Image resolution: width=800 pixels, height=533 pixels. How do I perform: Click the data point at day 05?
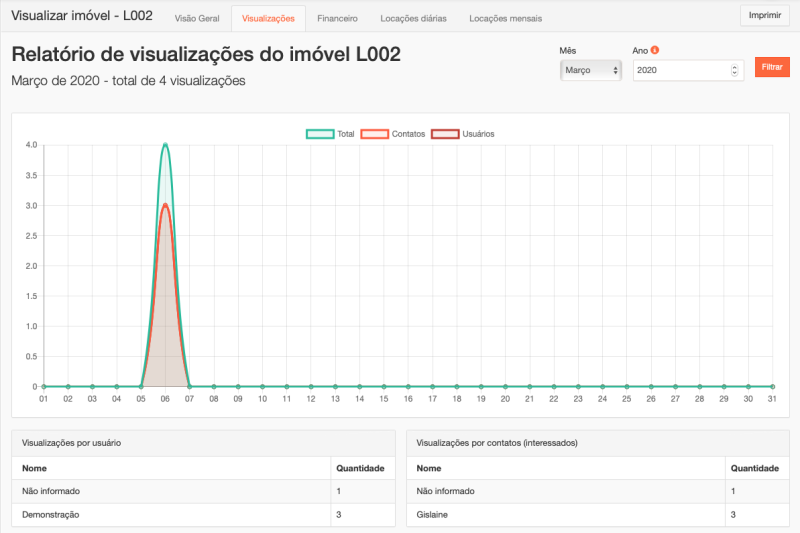tap(141, 386)
